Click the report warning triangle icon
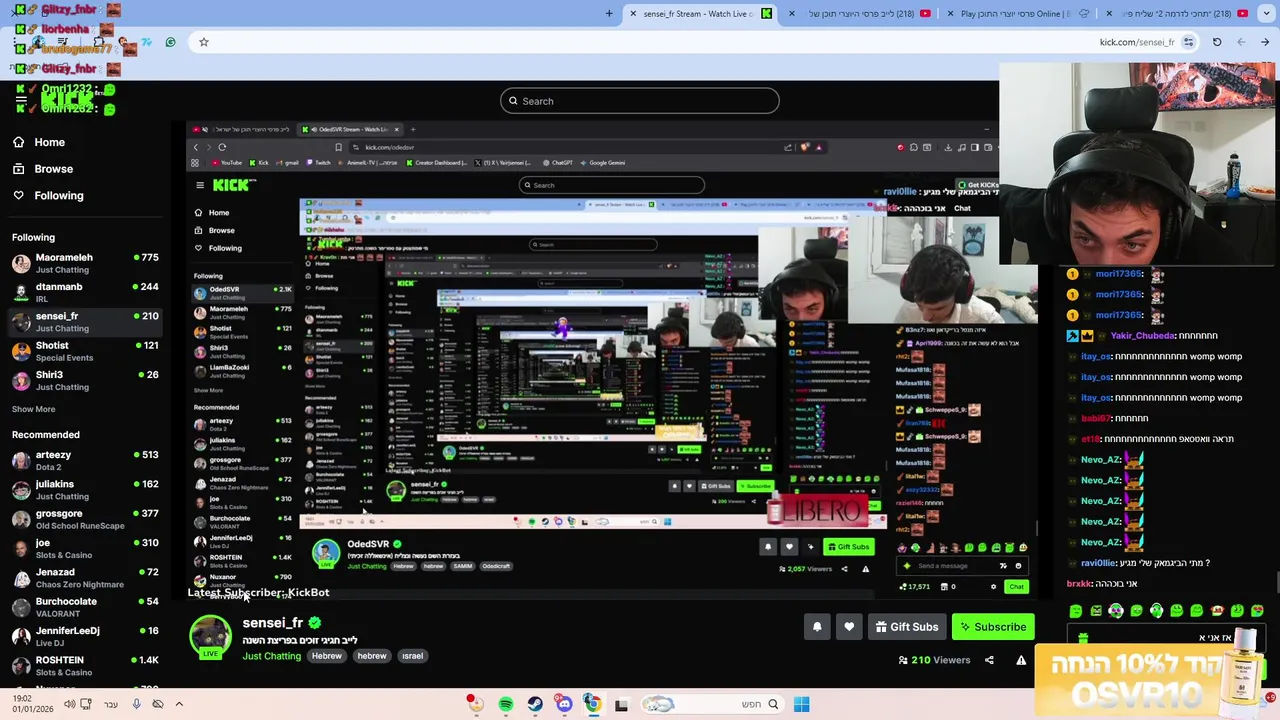Viewport: 1280px width, 720px height. pyautogui.click(x=1021, y=660)
